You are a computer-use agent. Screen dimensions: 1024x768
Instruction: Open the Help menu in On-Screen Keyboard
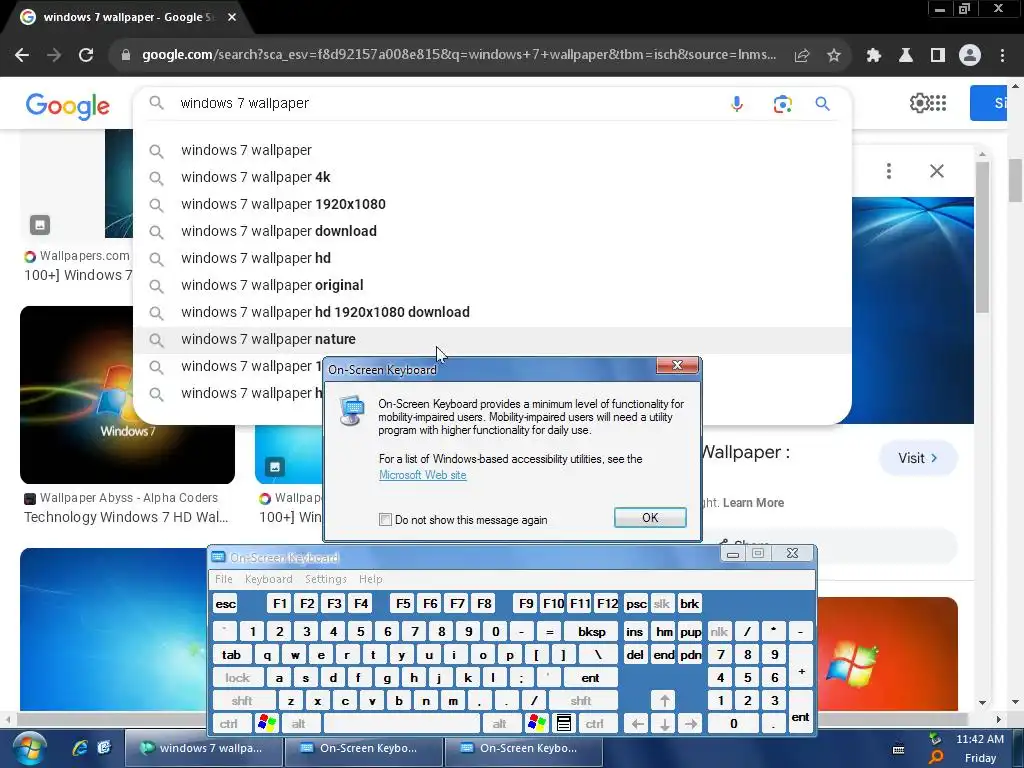(371, 579)
